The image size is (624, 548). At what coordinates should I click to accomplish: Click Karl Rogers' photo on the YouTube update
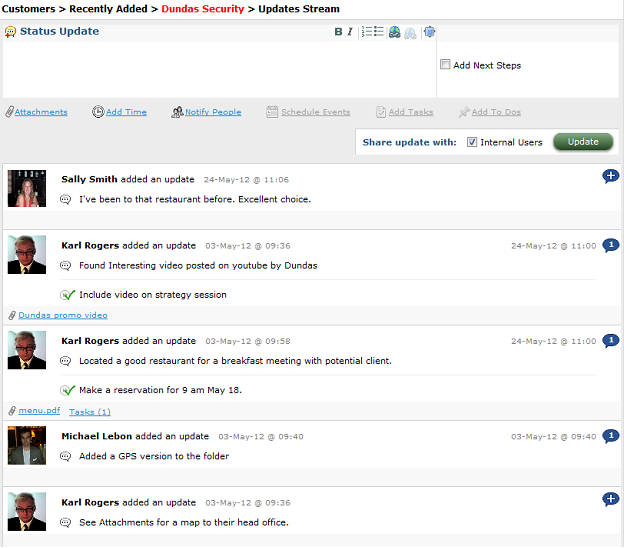[x=27, y=255]
